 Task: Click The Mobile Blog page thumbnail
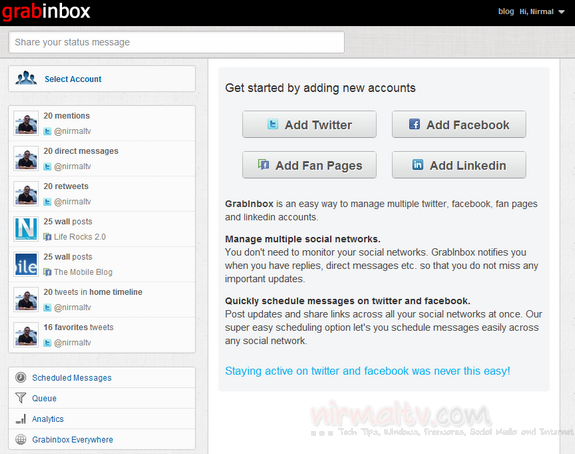pyautogui.click(x=26, y=264)
